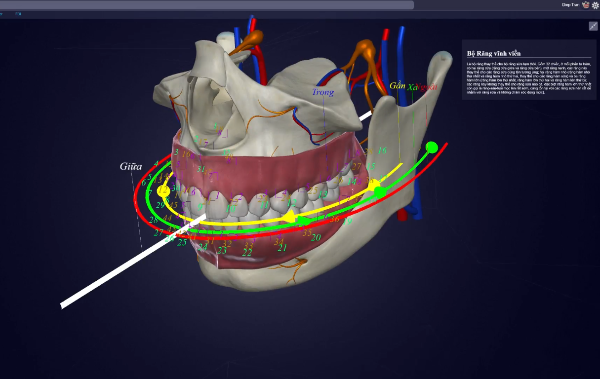Click the user name text in top bar
Viewport: 600px width, 379px height.
[x=570, y=5]
